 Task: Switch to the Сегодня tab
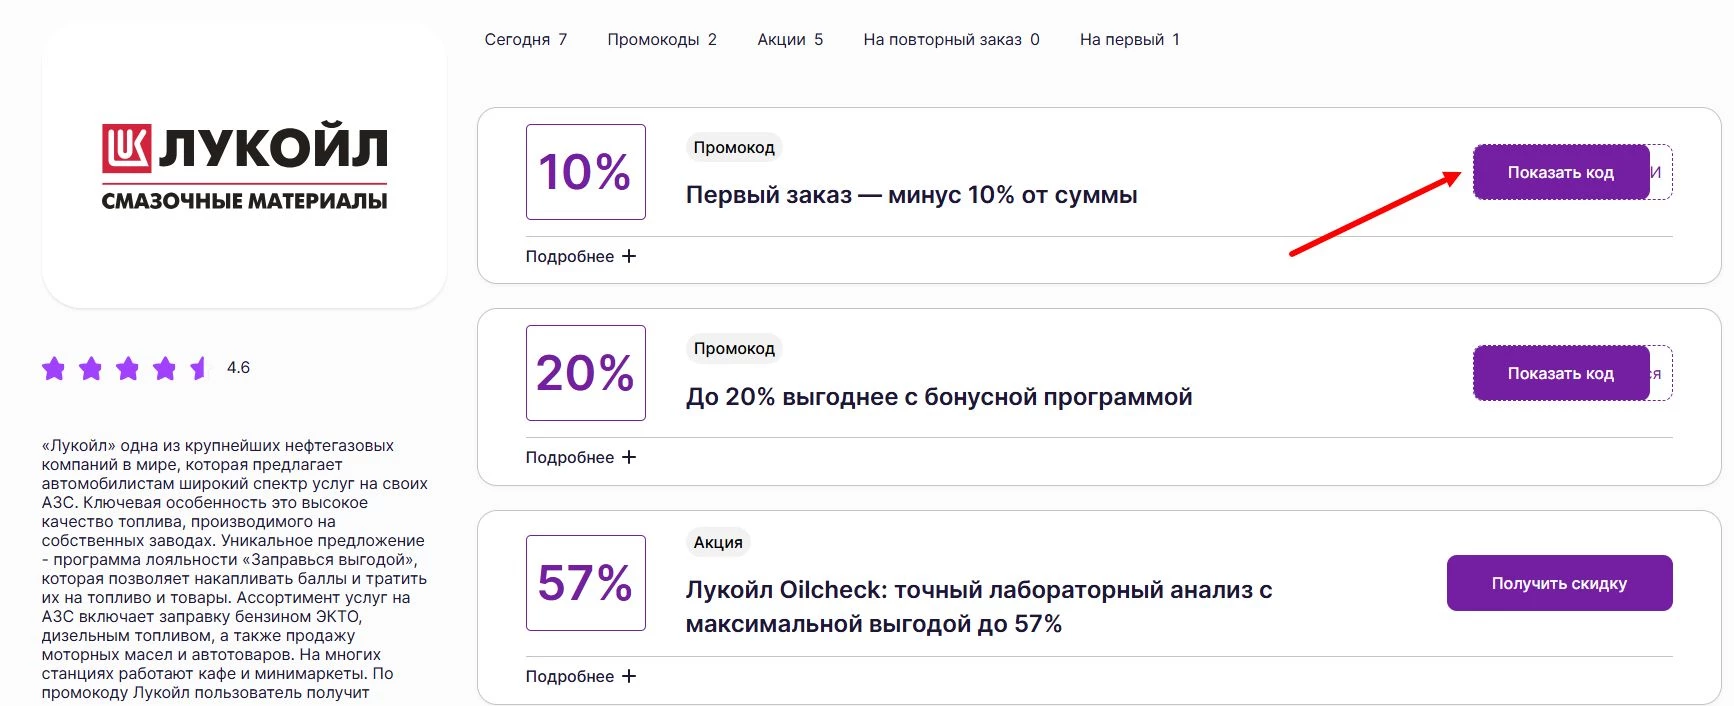[524, 40]
